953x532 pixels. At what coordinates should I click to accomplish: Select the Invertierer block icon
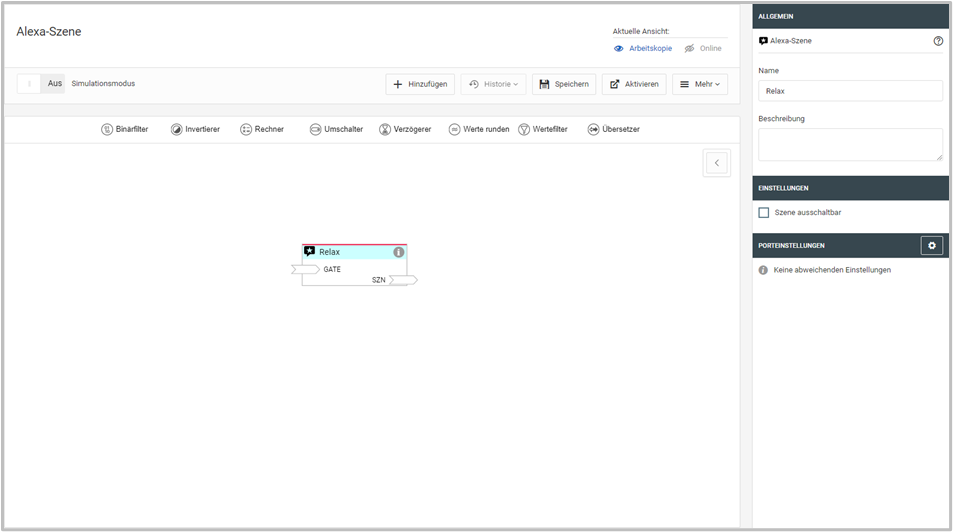click(177, 129)
